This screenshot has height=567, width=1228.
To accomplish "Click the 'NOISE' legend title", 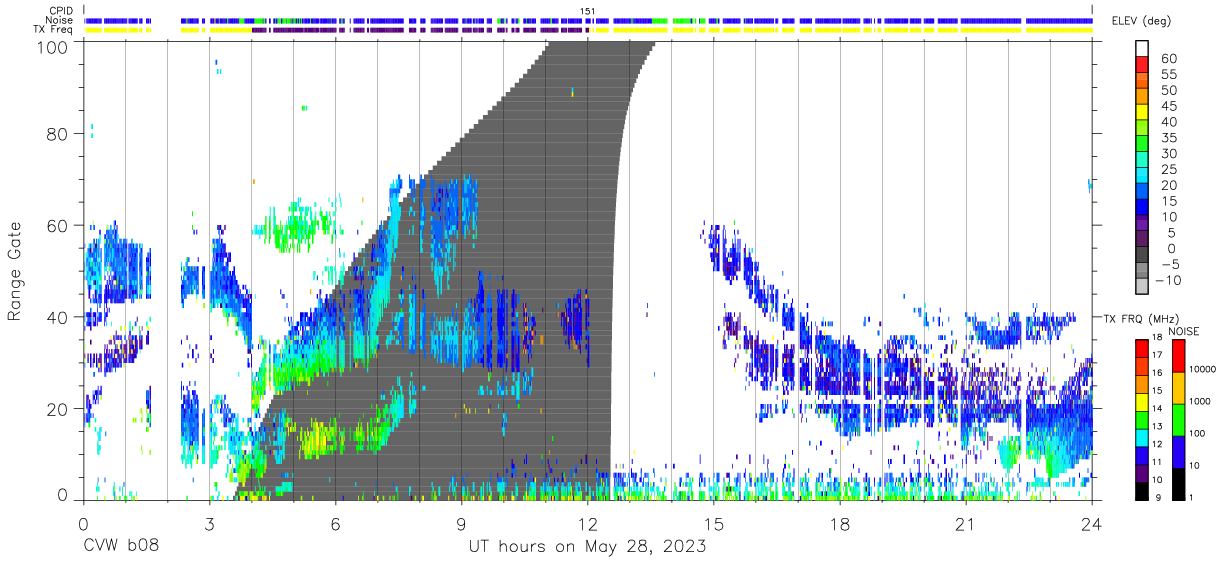I will [x=1183, y=331].
